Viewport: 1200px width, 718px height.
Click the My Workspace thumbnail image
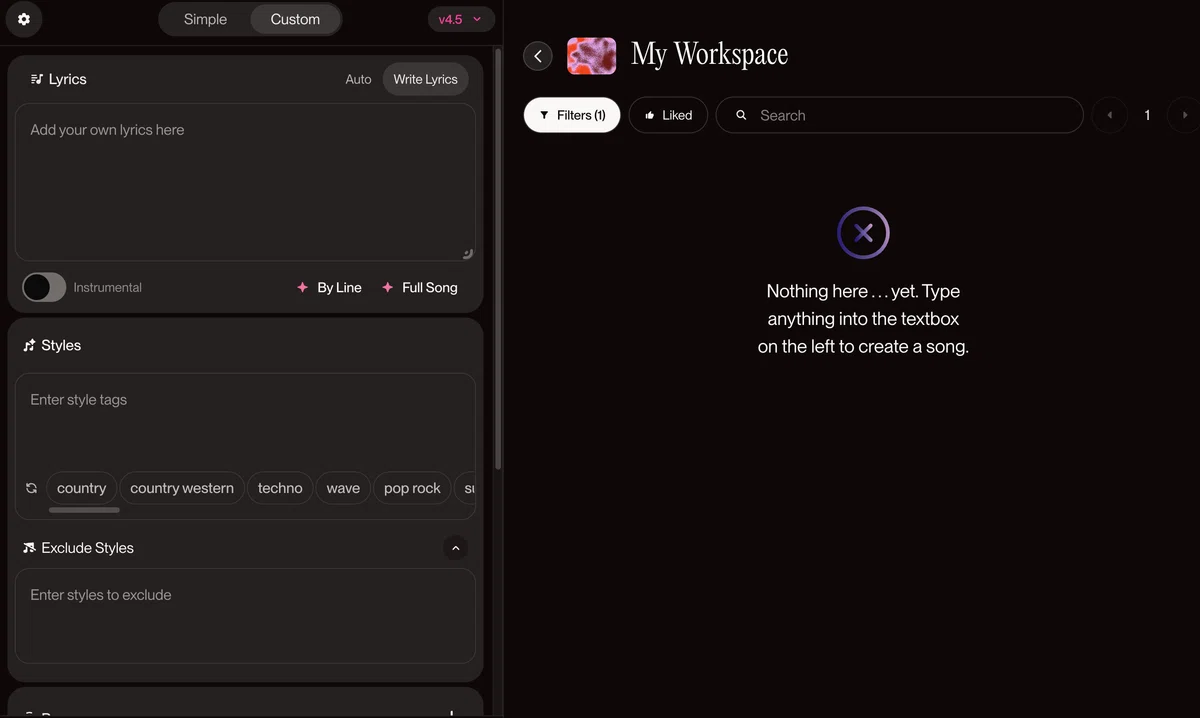(x=592, y=56)
